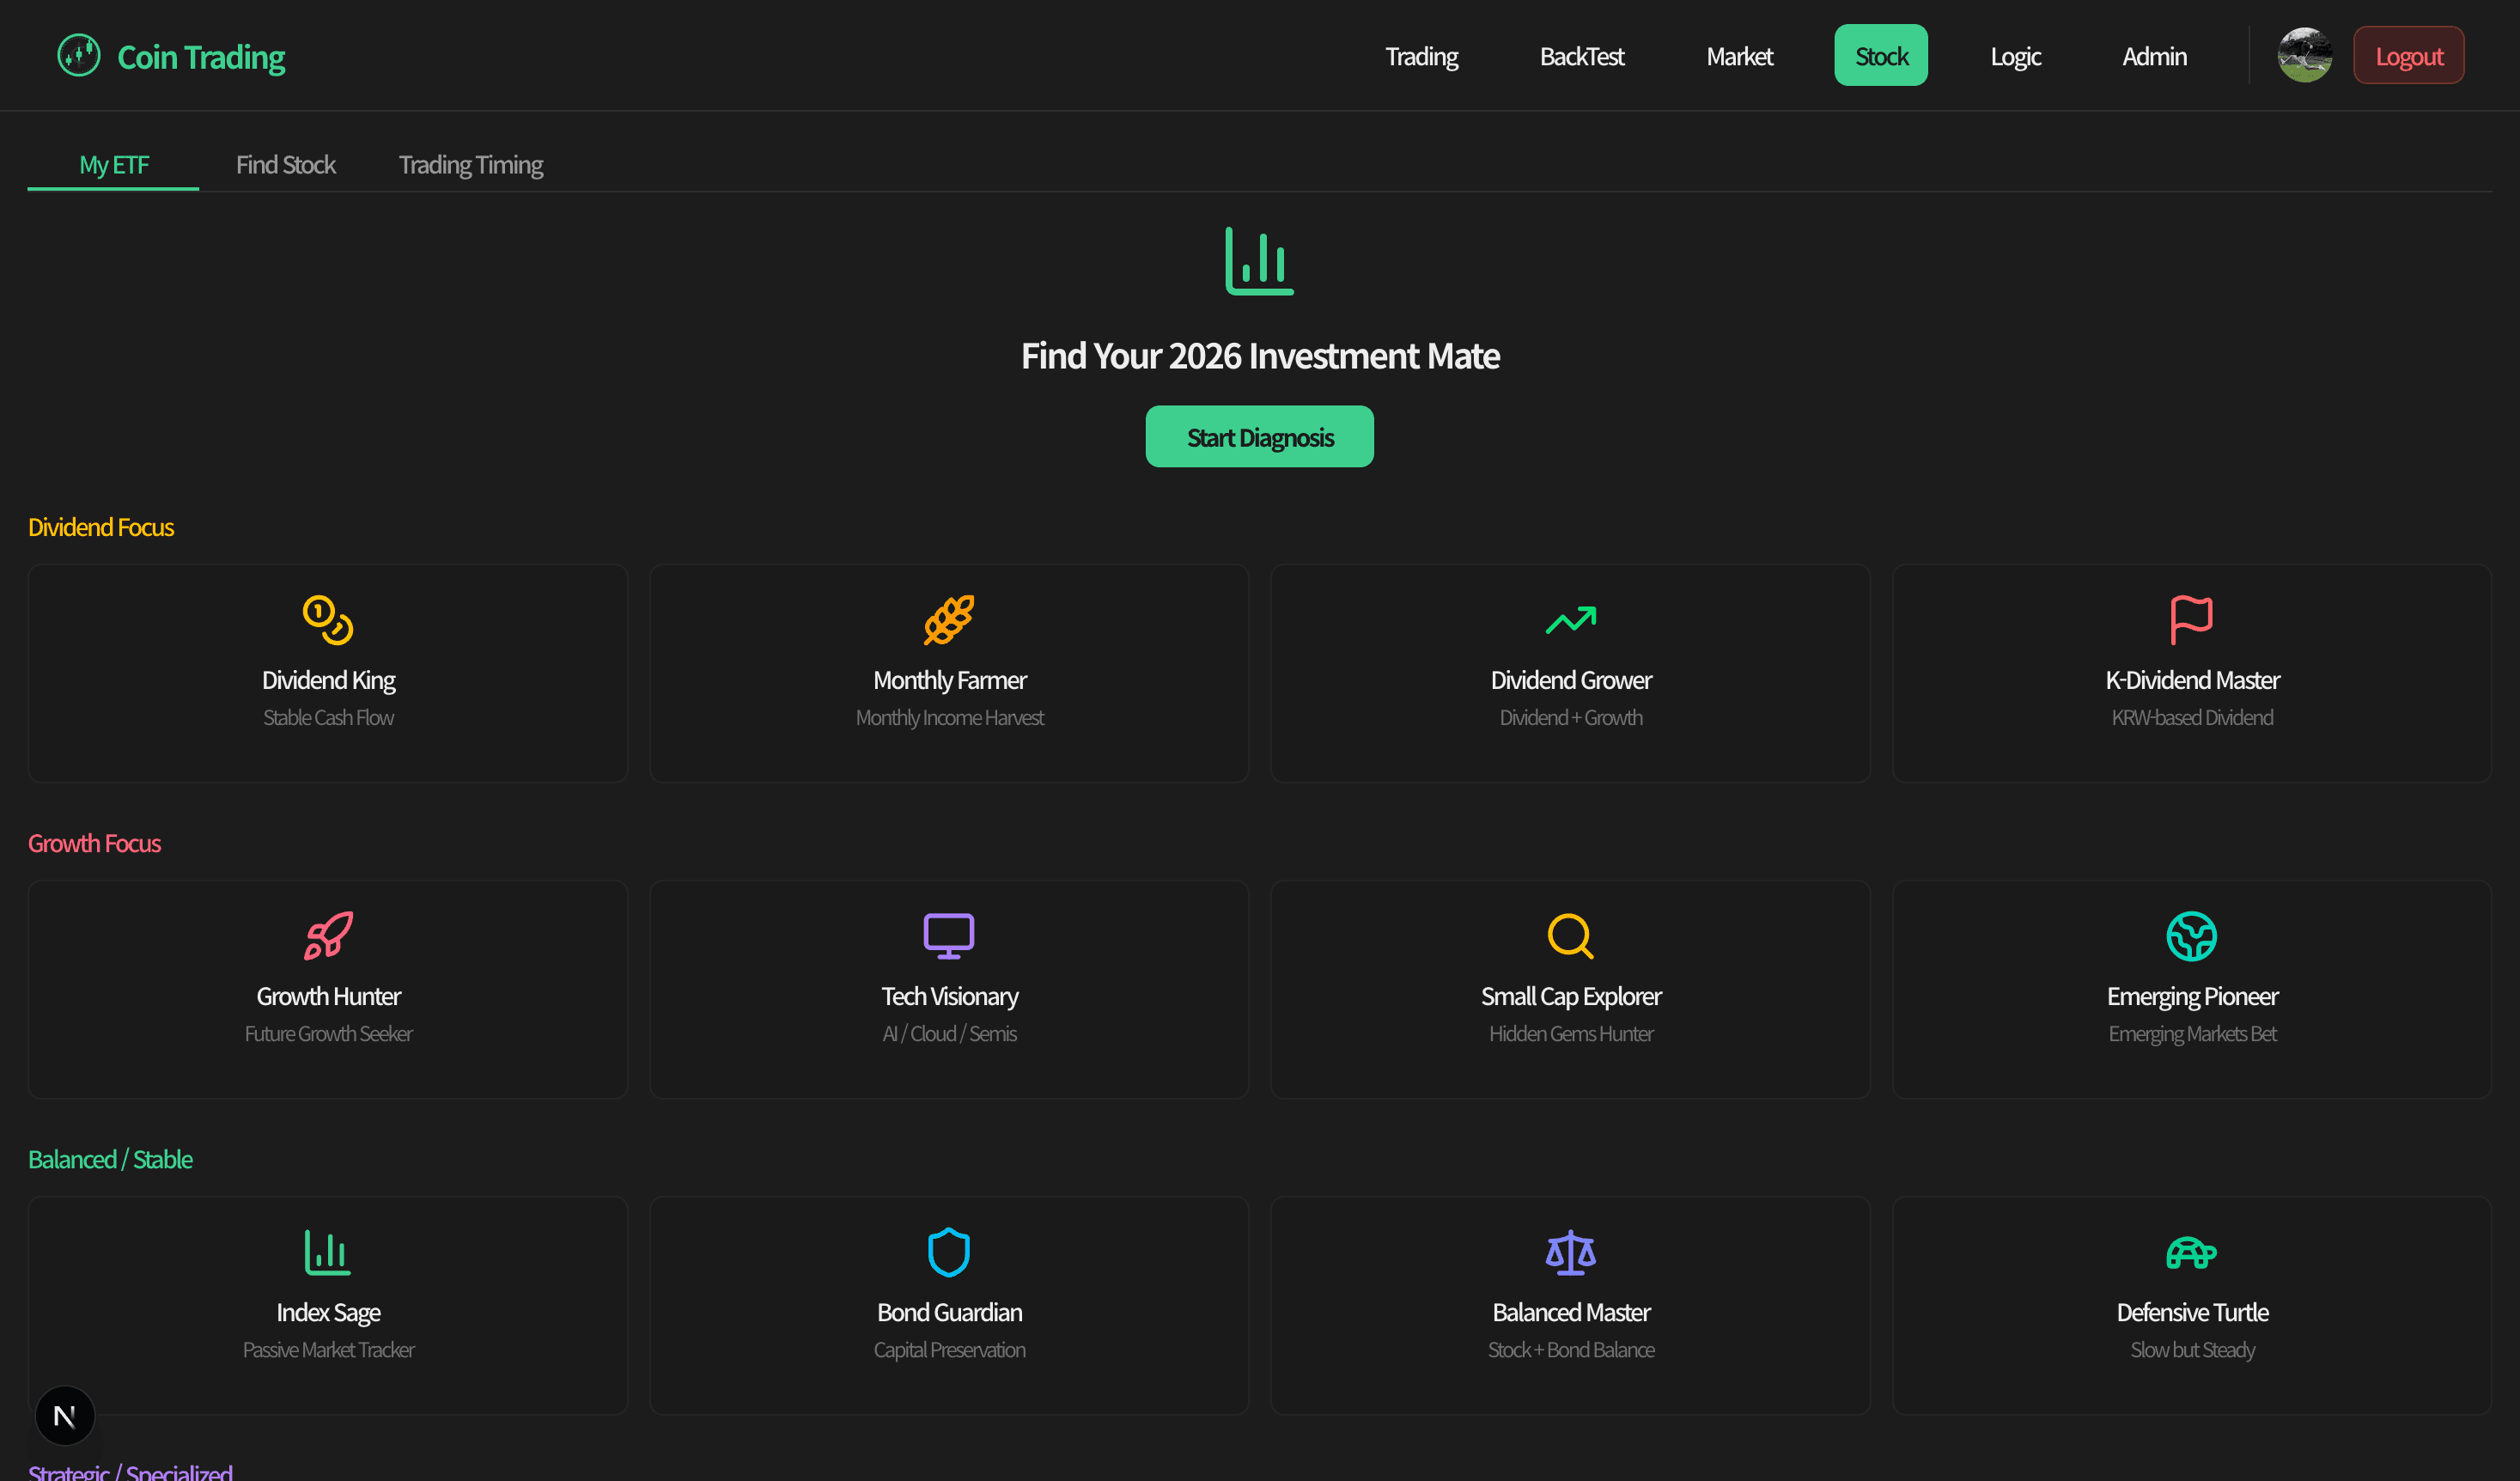Select the Emerging Pioneer card title

(x=2191, y=996)
